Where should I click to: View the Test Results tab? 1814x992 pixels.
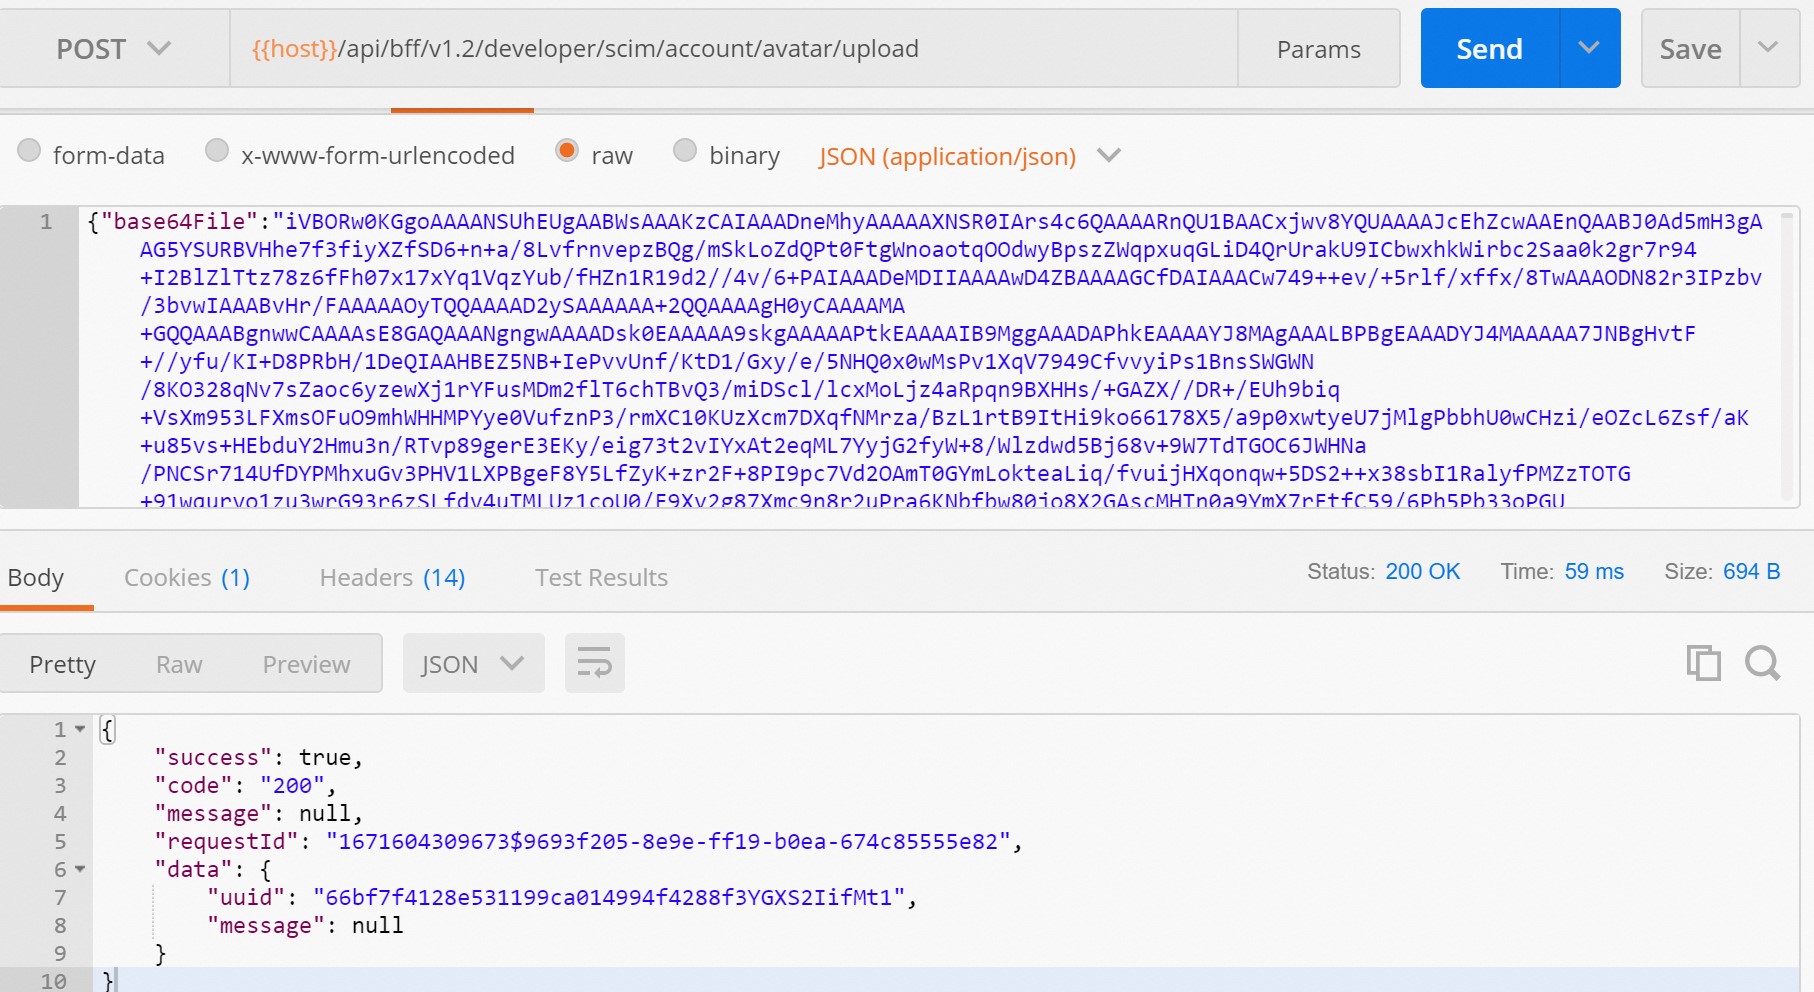pyautogui.click(x=601, y=578)
